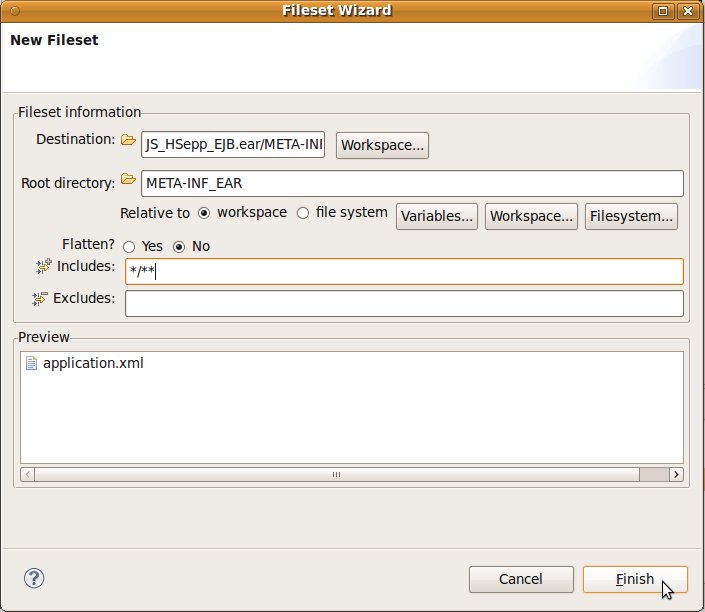
Task: Click the folder icon beside Root directory
Action: (x=128, y=180)
